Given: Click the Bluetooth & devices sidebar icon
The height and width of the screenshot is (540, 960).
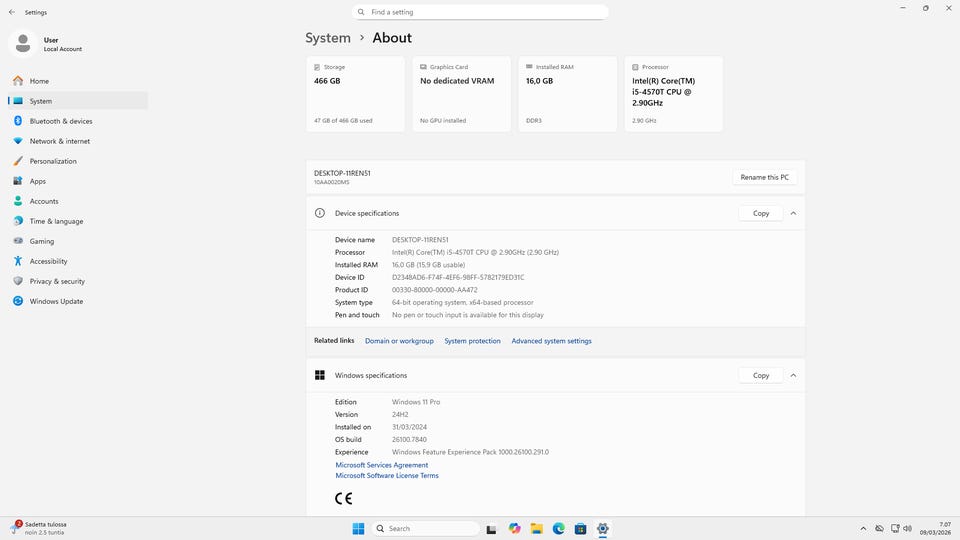Looking at the screenshot, I should [18, 121].
